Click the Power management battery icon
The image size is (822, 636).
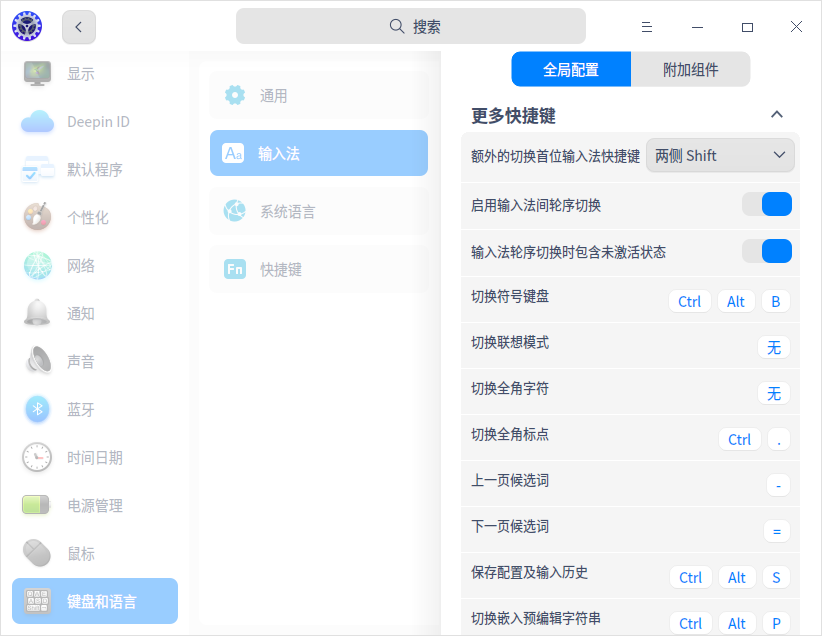[x=37, y=505]
